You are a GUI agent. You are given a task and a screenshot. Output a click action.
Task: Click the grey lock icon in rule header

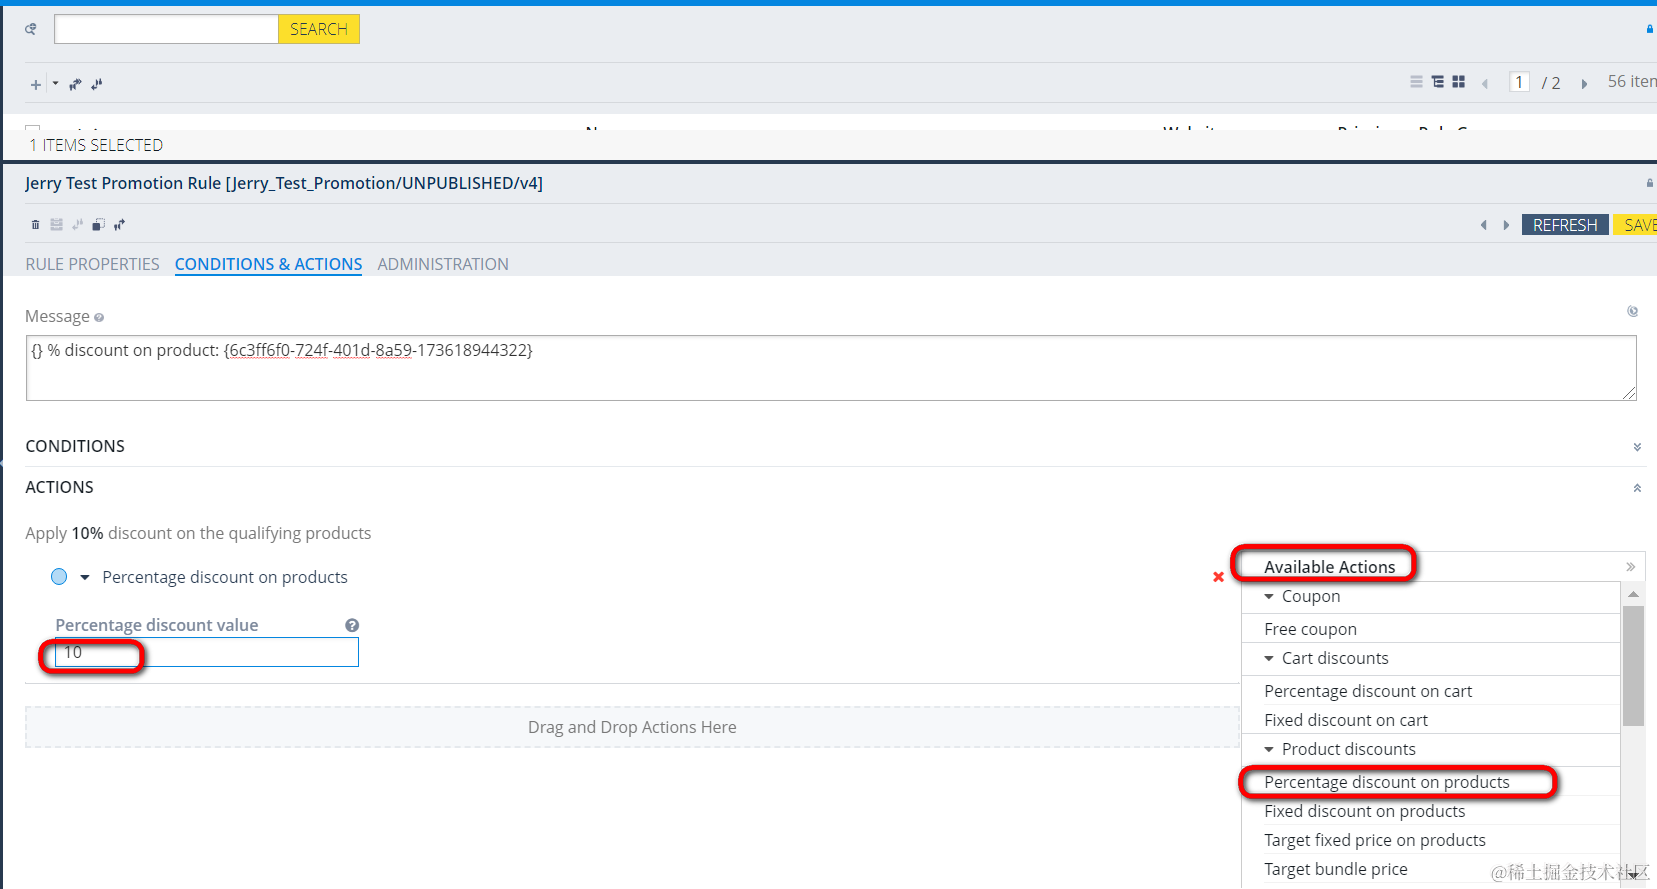tap(1650, 183)
